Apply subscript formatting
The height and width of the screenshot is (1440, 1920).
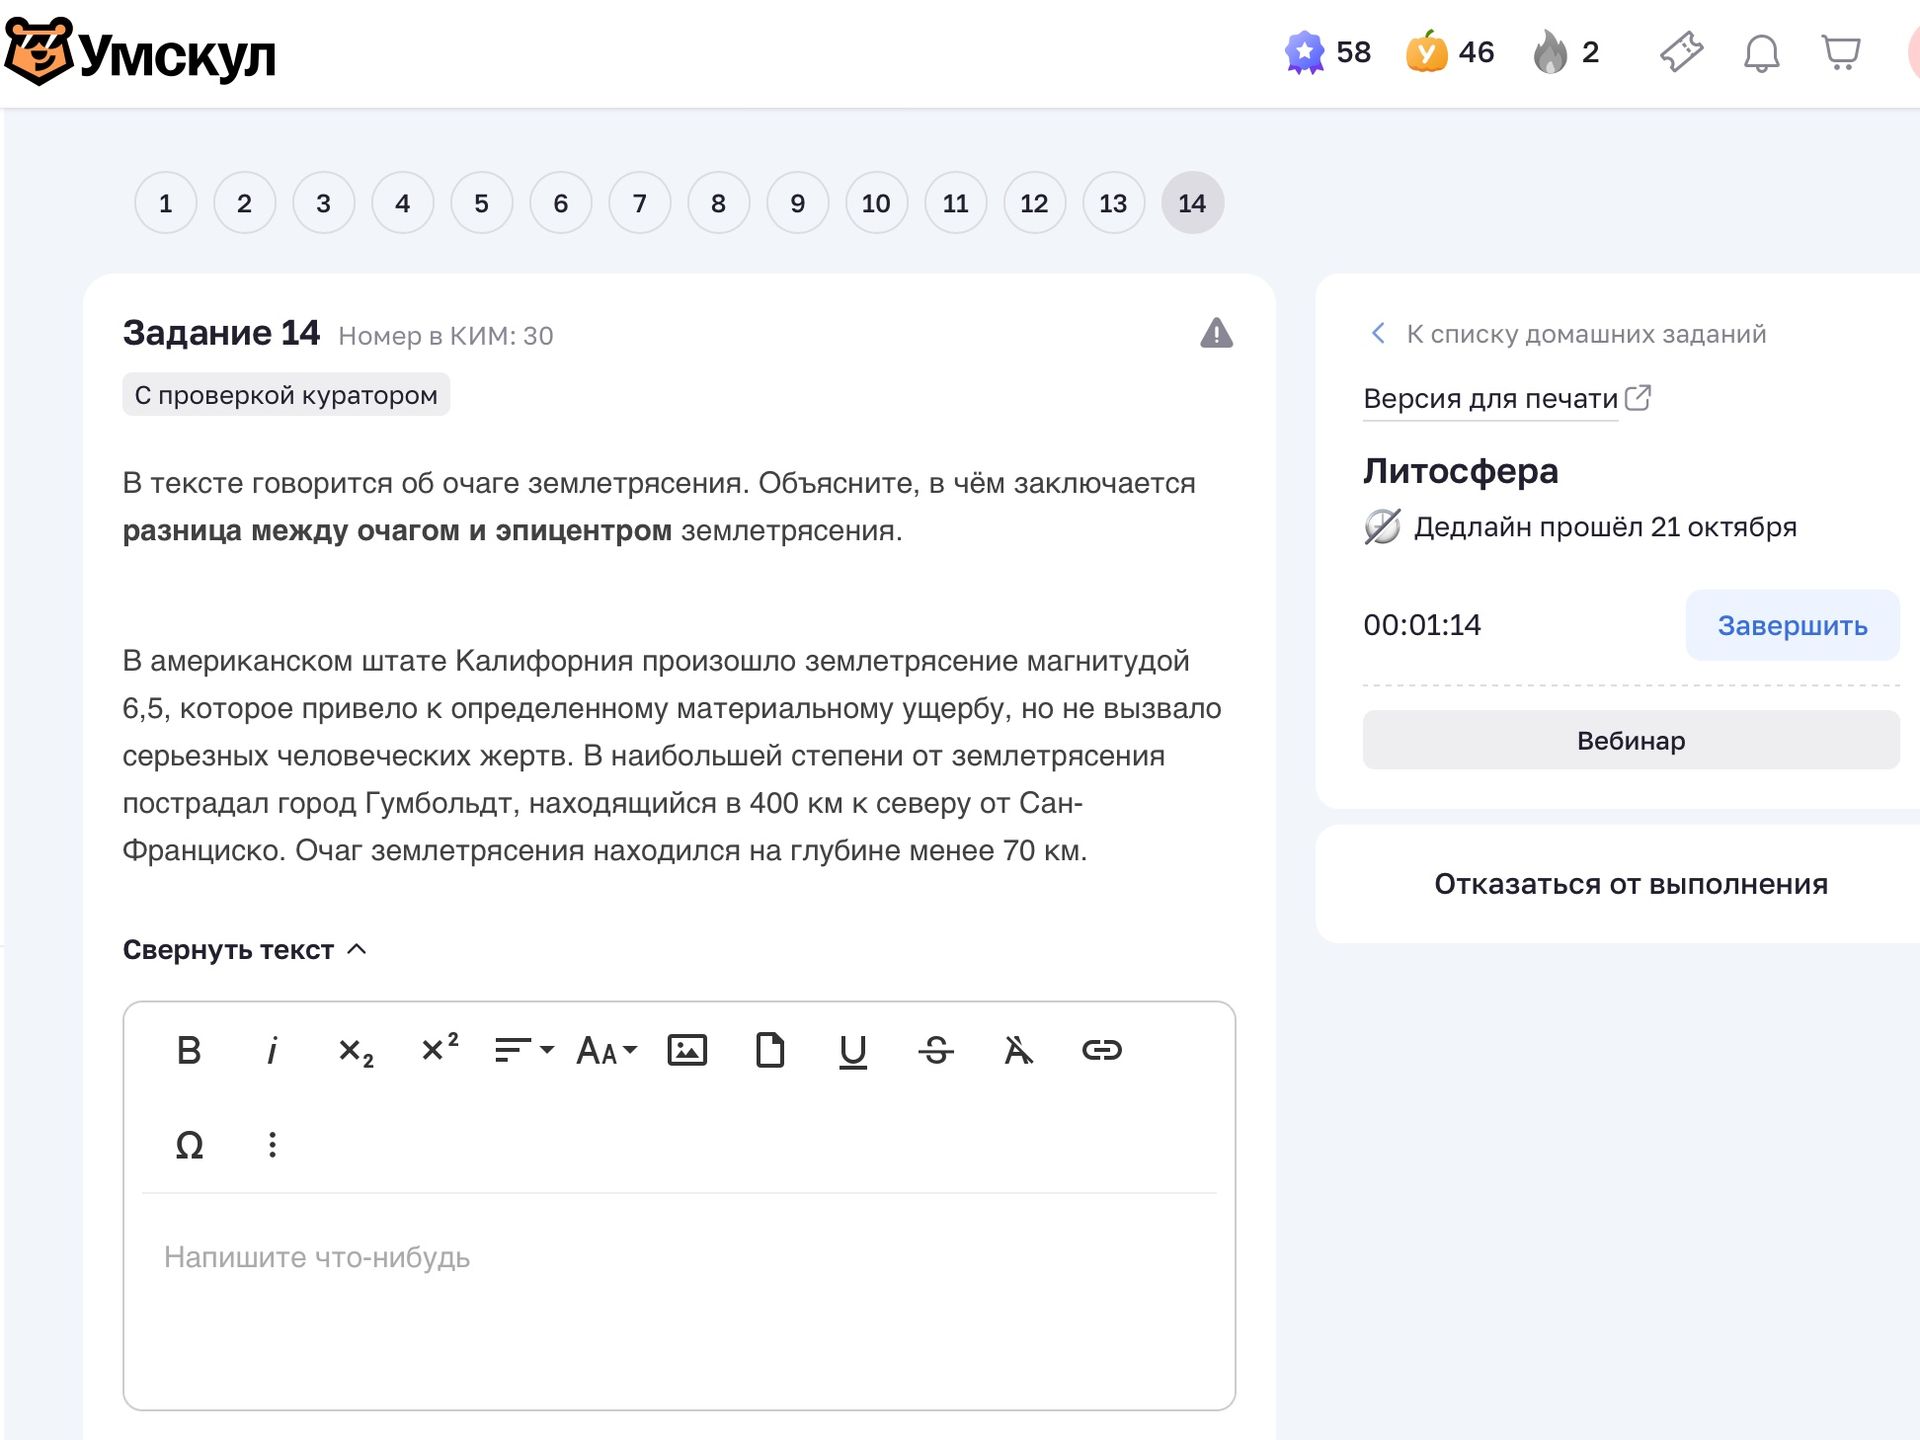click(355, 1051)
